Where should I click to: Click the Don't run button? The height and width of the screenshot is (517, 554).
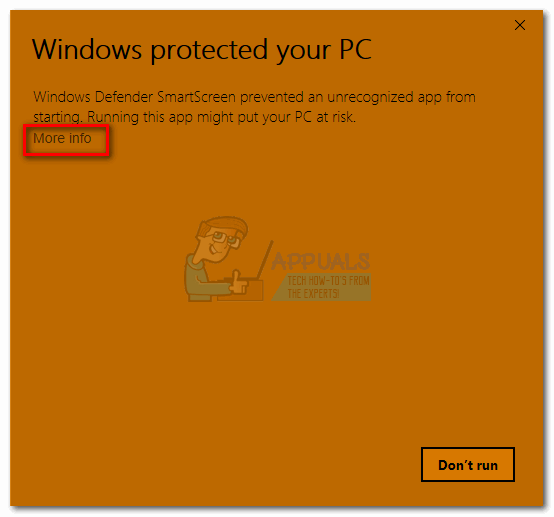pos(467,464)
